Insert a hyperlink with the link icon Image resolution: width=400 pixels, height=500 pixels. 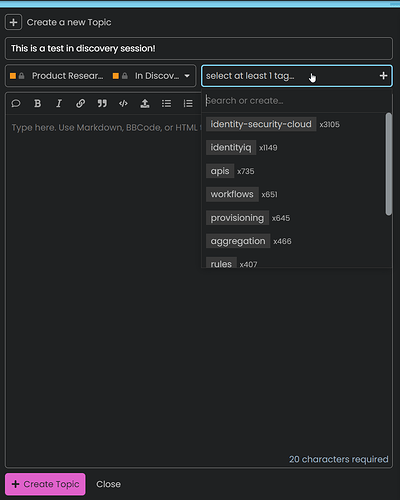(80, 104)
